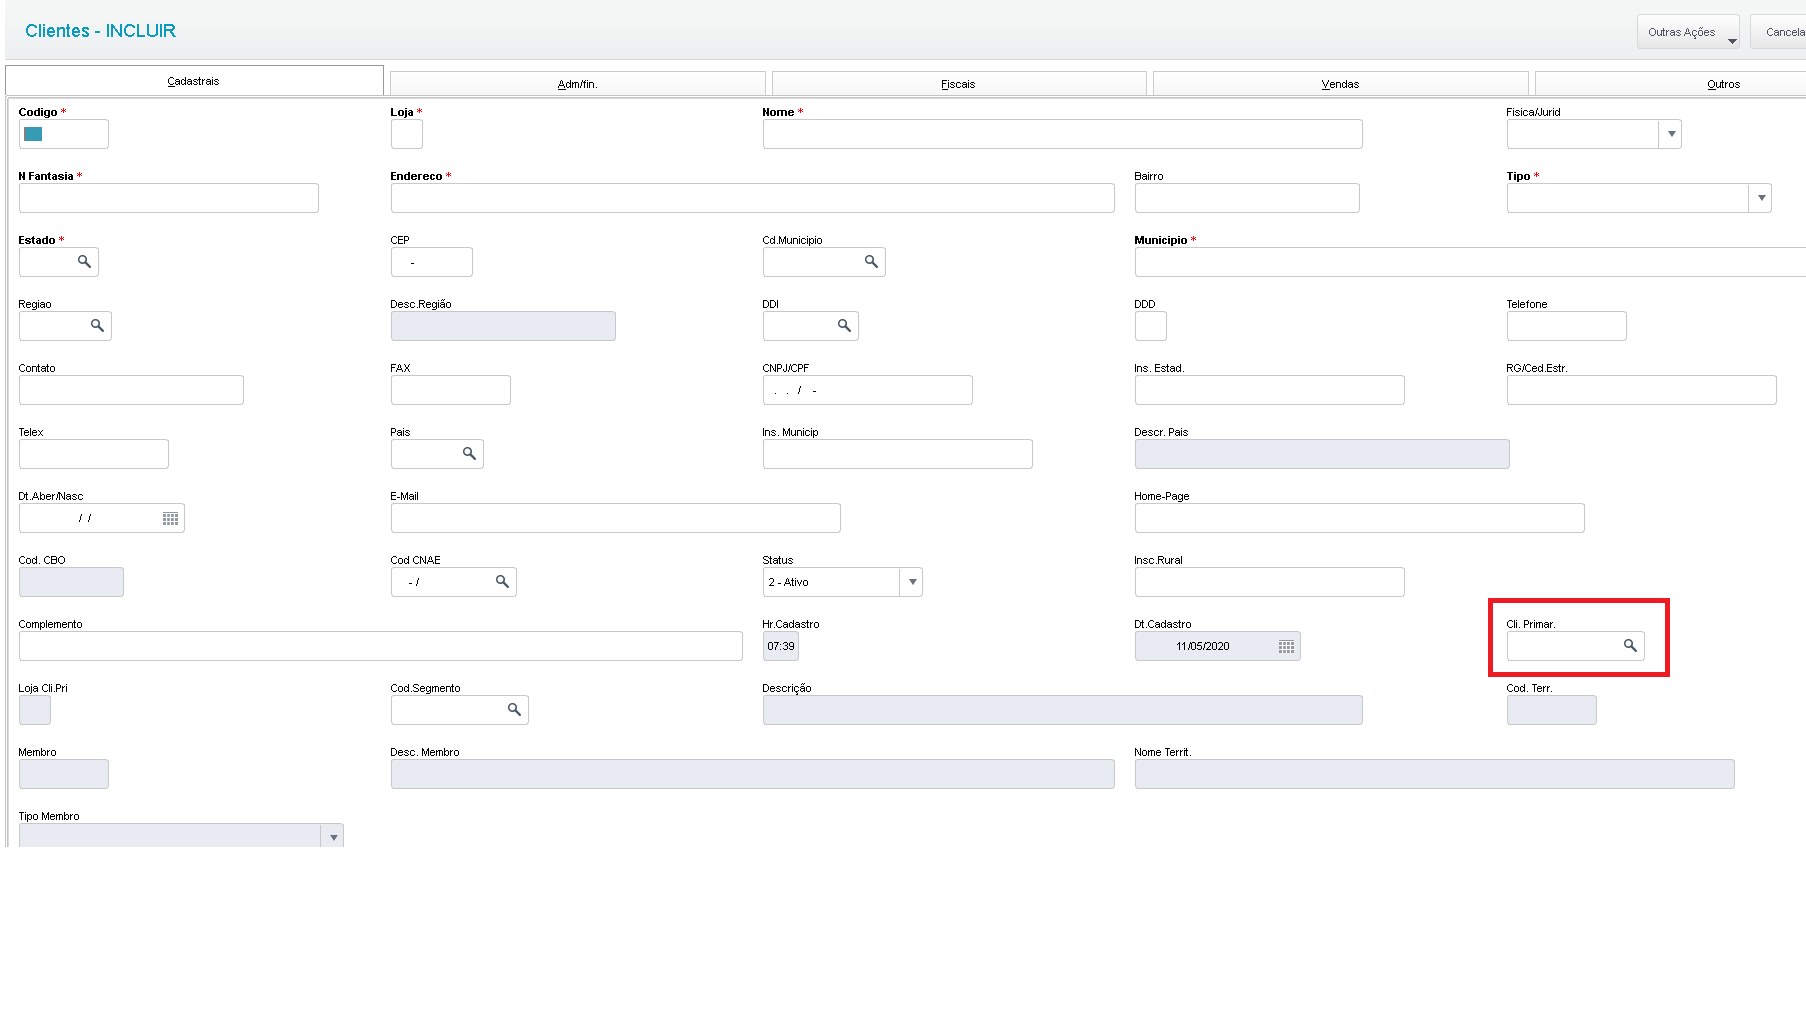Click the Ins. Estad. field

click(x=1270, y=390)
